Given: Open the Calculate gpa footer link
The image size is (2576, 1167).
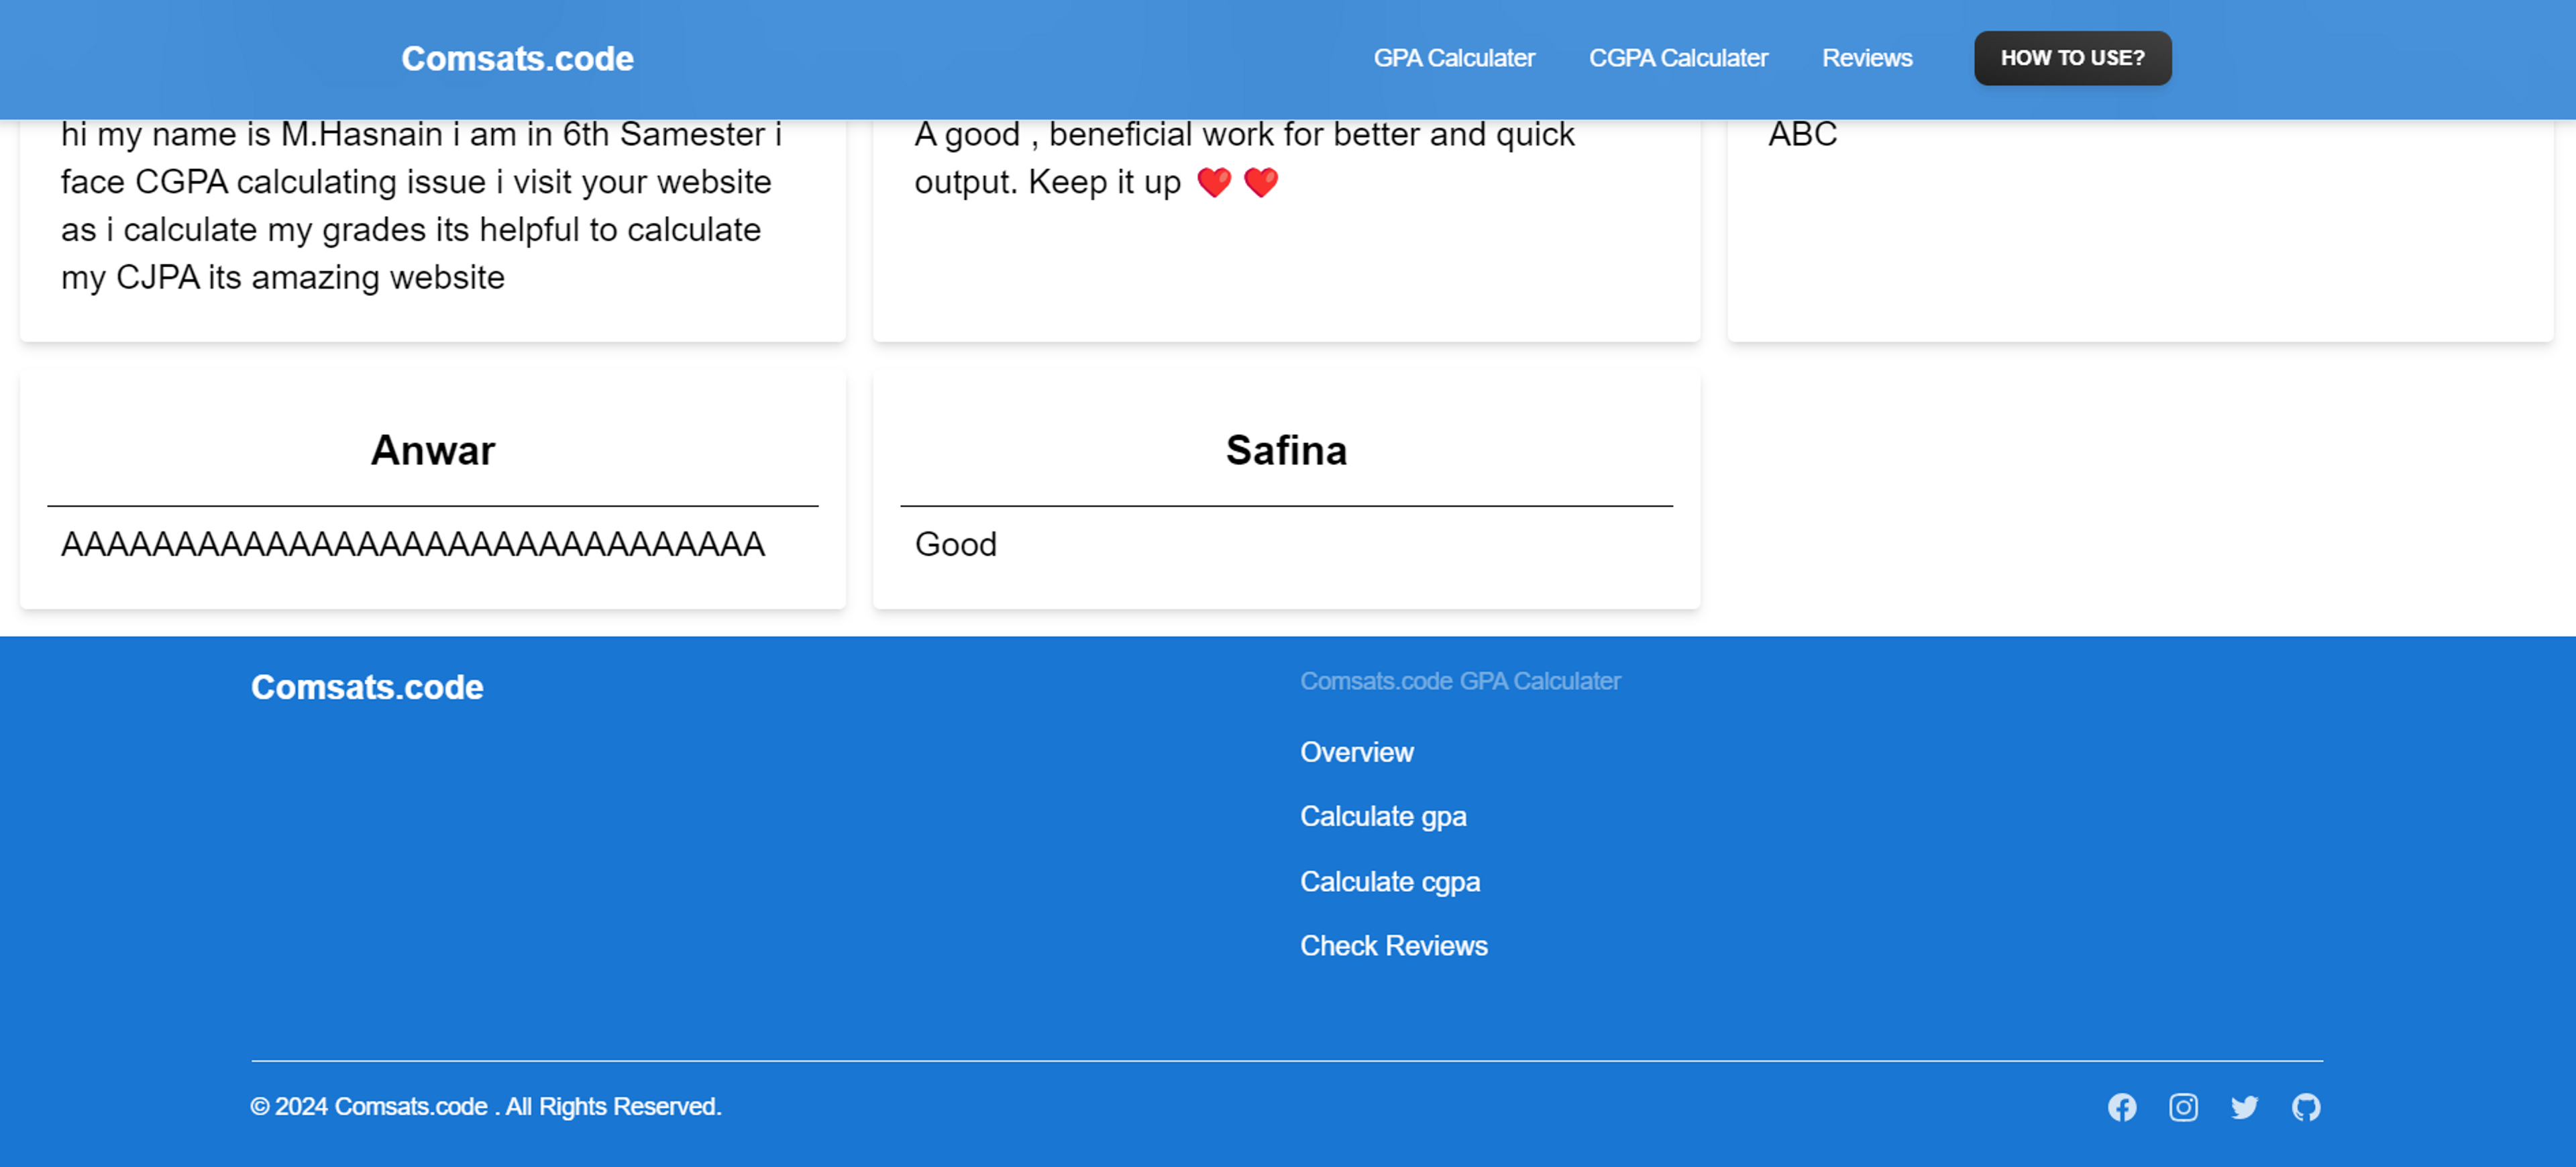Looking at the screenshot, I should coord(1383,817).
